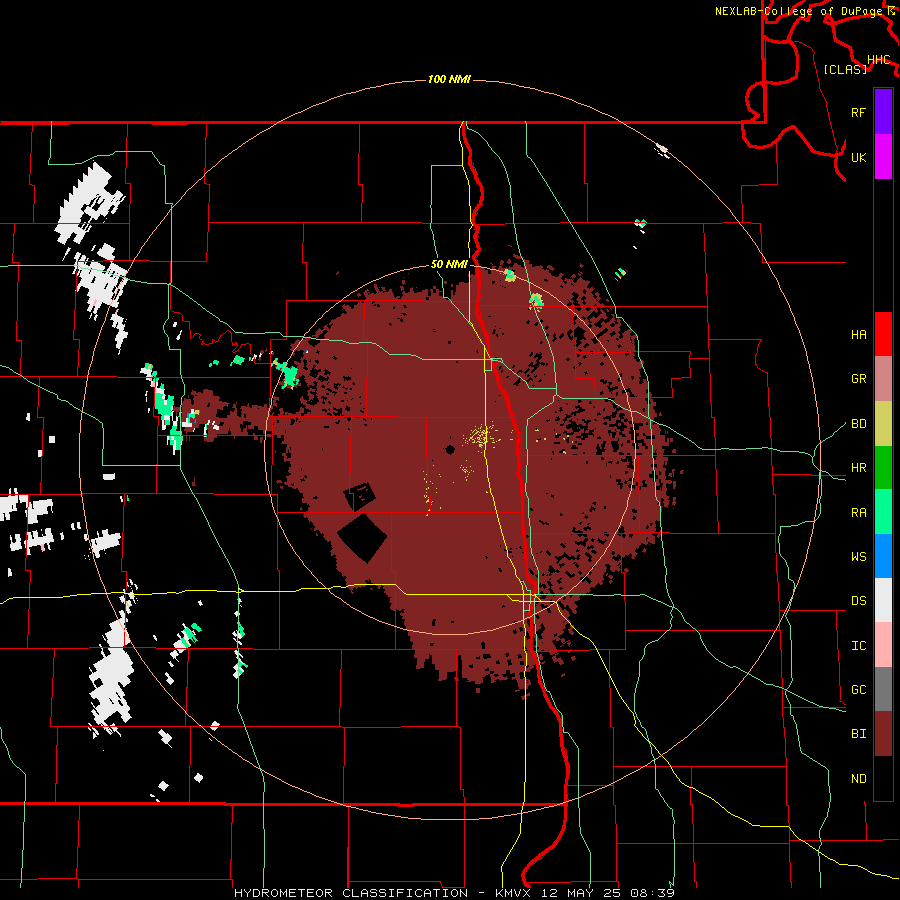Click the DS legend label
Image resolution: width=900 pixels, height=900 pixels.
coord(858,601)
